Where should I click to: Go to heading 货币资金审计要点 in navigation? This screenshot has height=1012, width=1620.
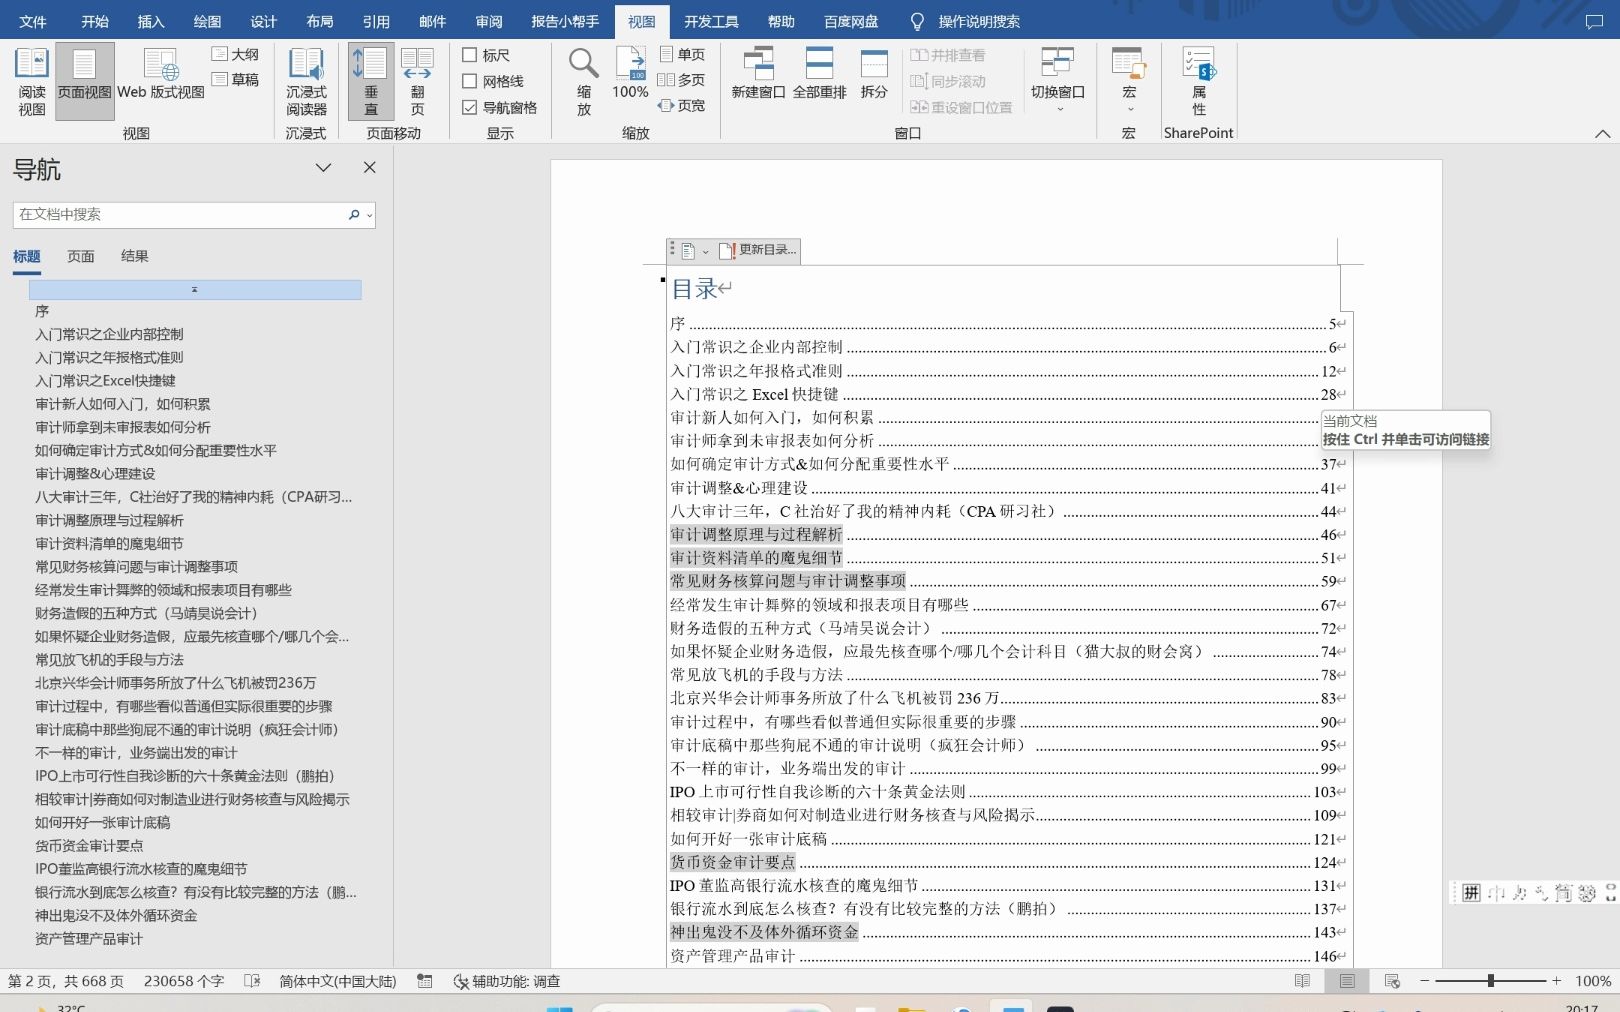pos(89,846)
